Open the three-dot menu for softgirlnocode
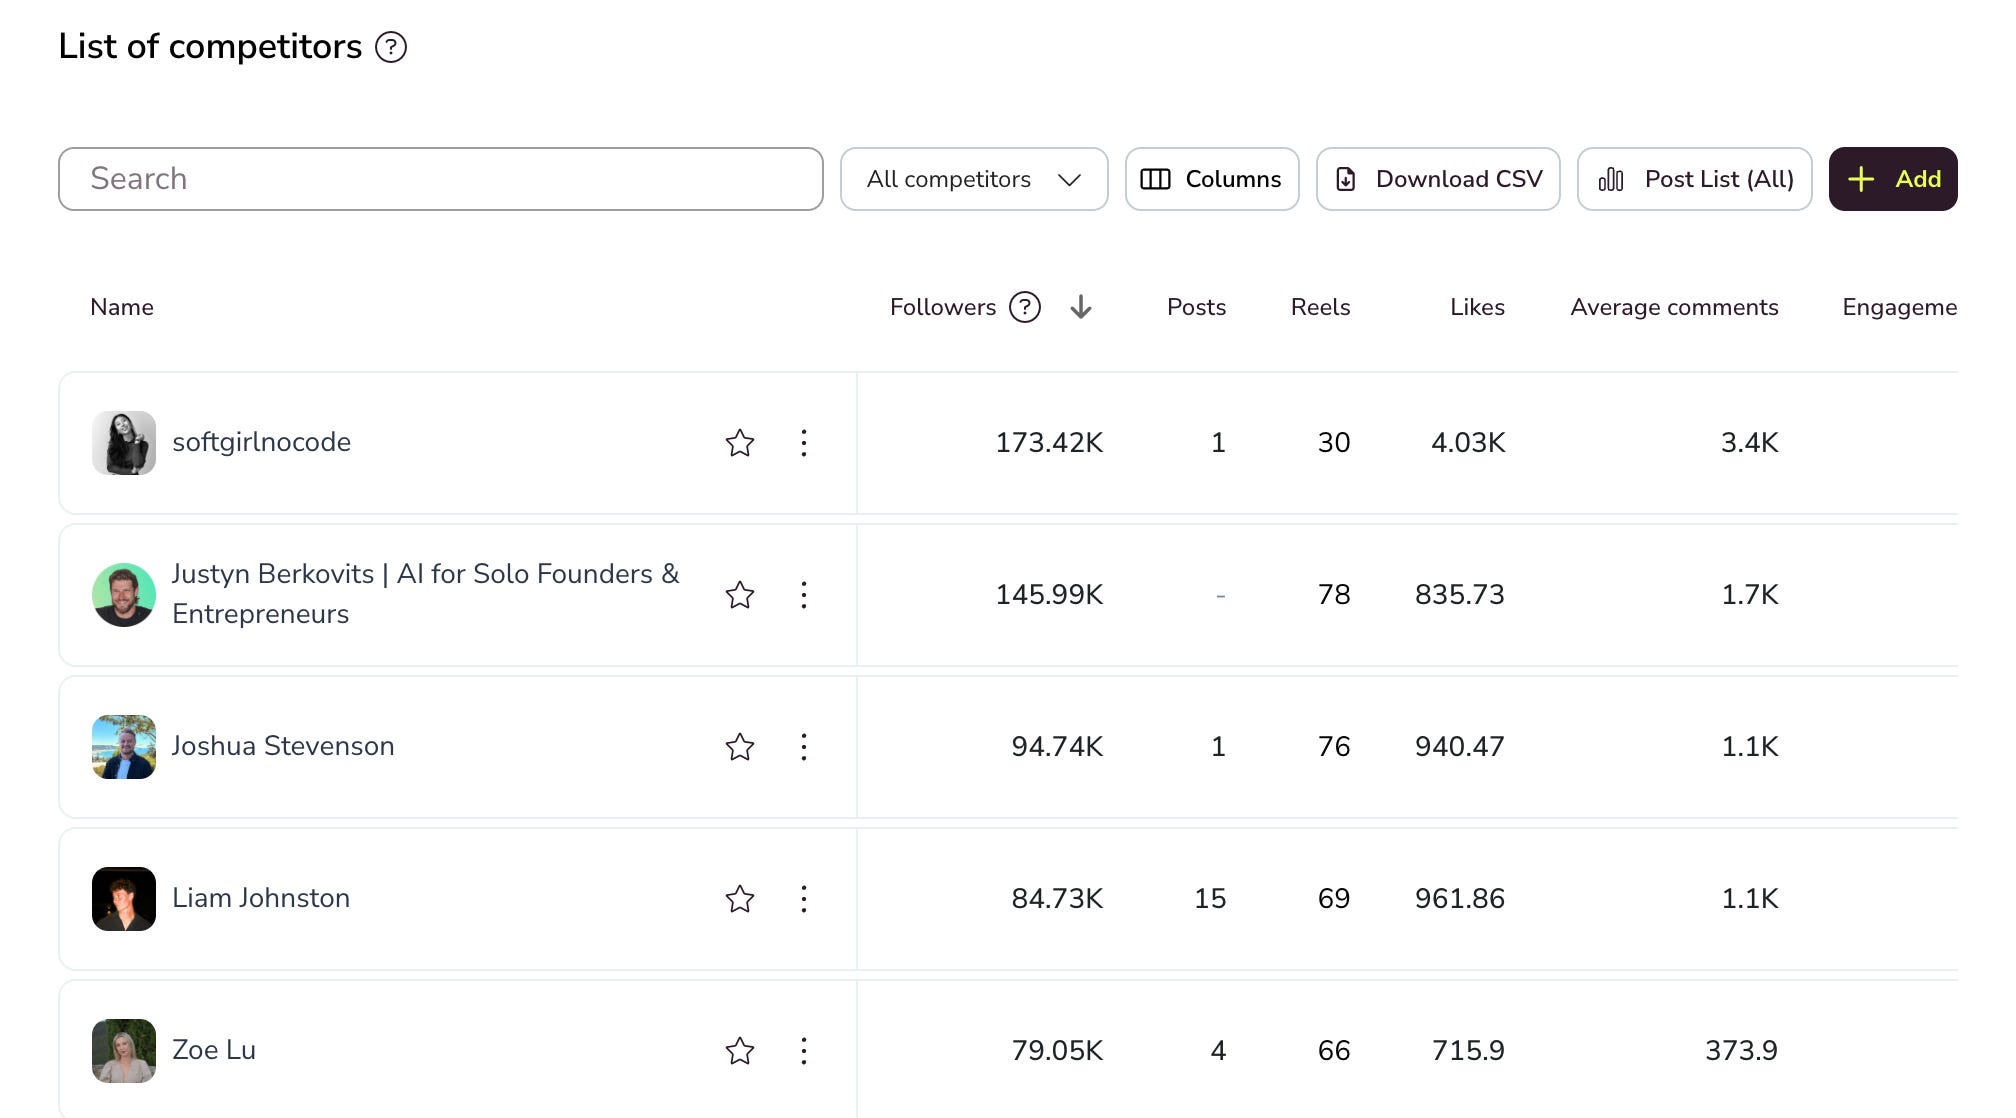The width and height of the screenshot is (2016, 1118). click(x=804, y=443)
